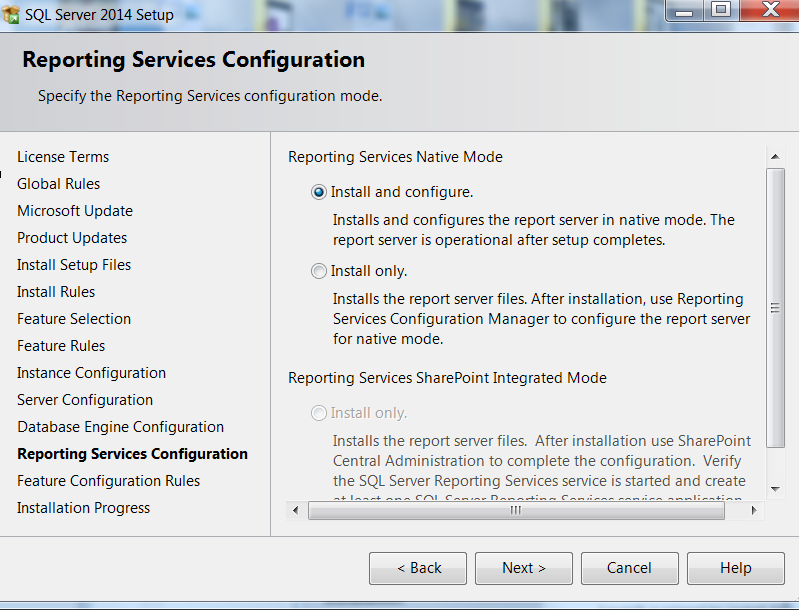Choose Native Mode Install only option
This screenshot has width=799, height=610.
click(319, 271)
